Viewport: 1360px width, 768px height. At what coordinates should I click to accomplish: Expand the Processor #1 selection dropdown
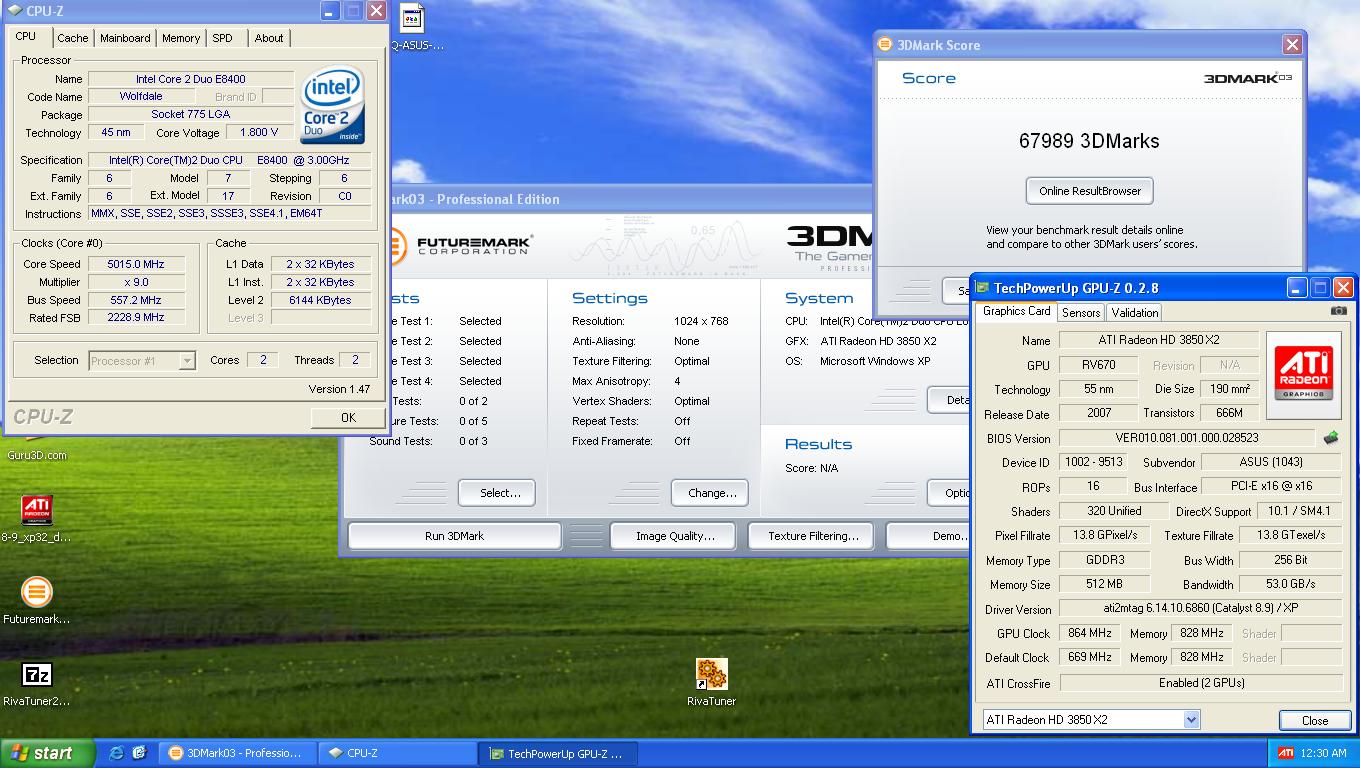(187, 361)
